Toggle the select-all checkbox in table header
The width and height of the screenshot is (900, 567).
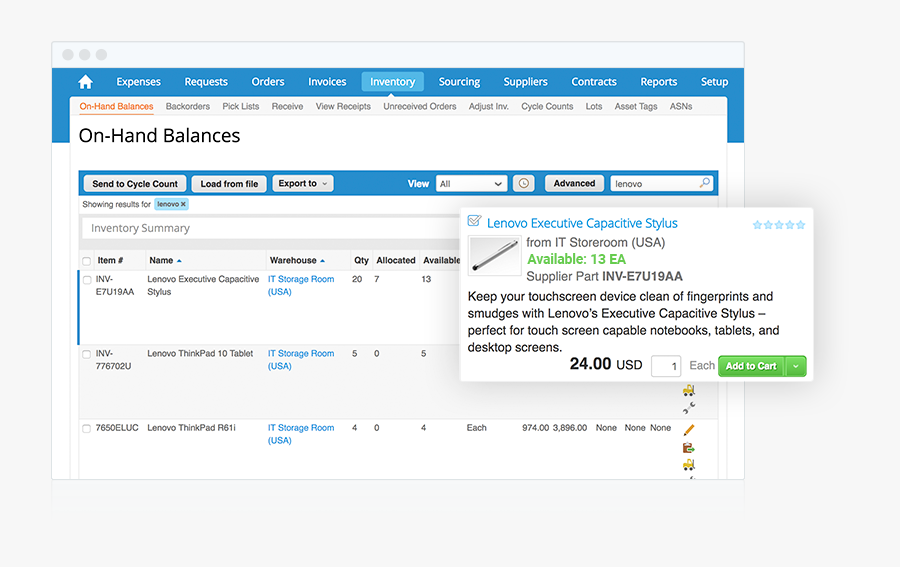tap(87, 261)
